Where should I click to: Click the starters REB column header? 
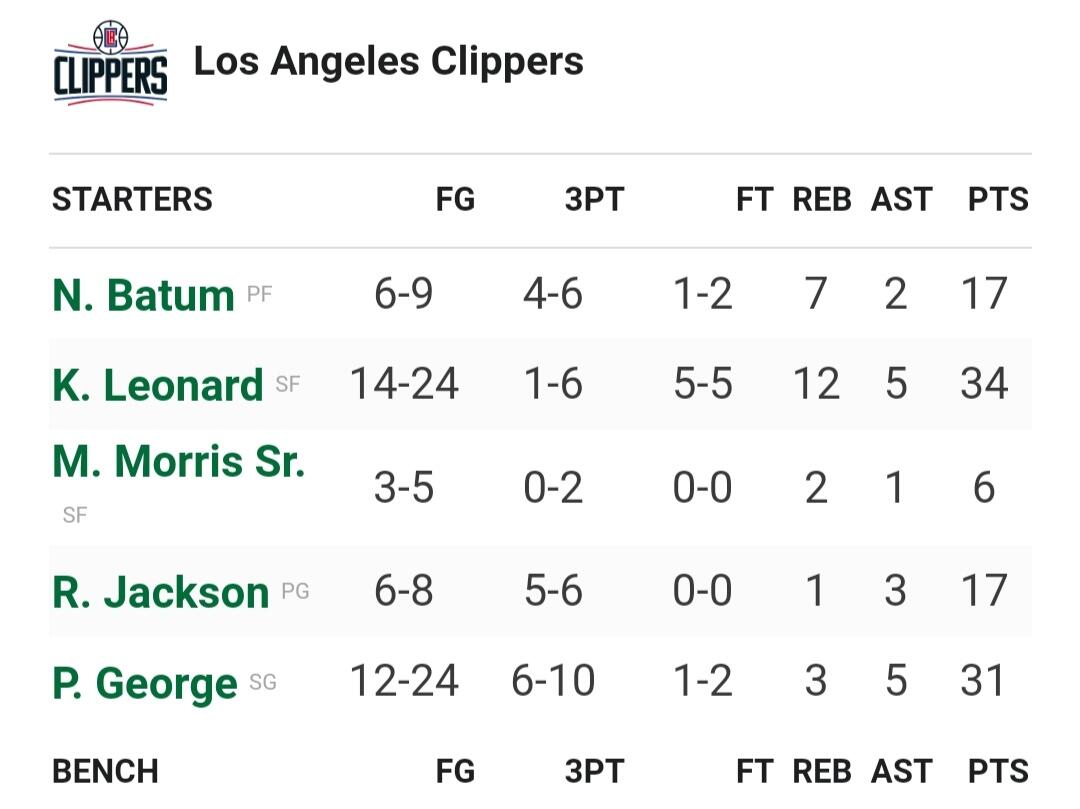pyautogui.click(x=822, y=200)
